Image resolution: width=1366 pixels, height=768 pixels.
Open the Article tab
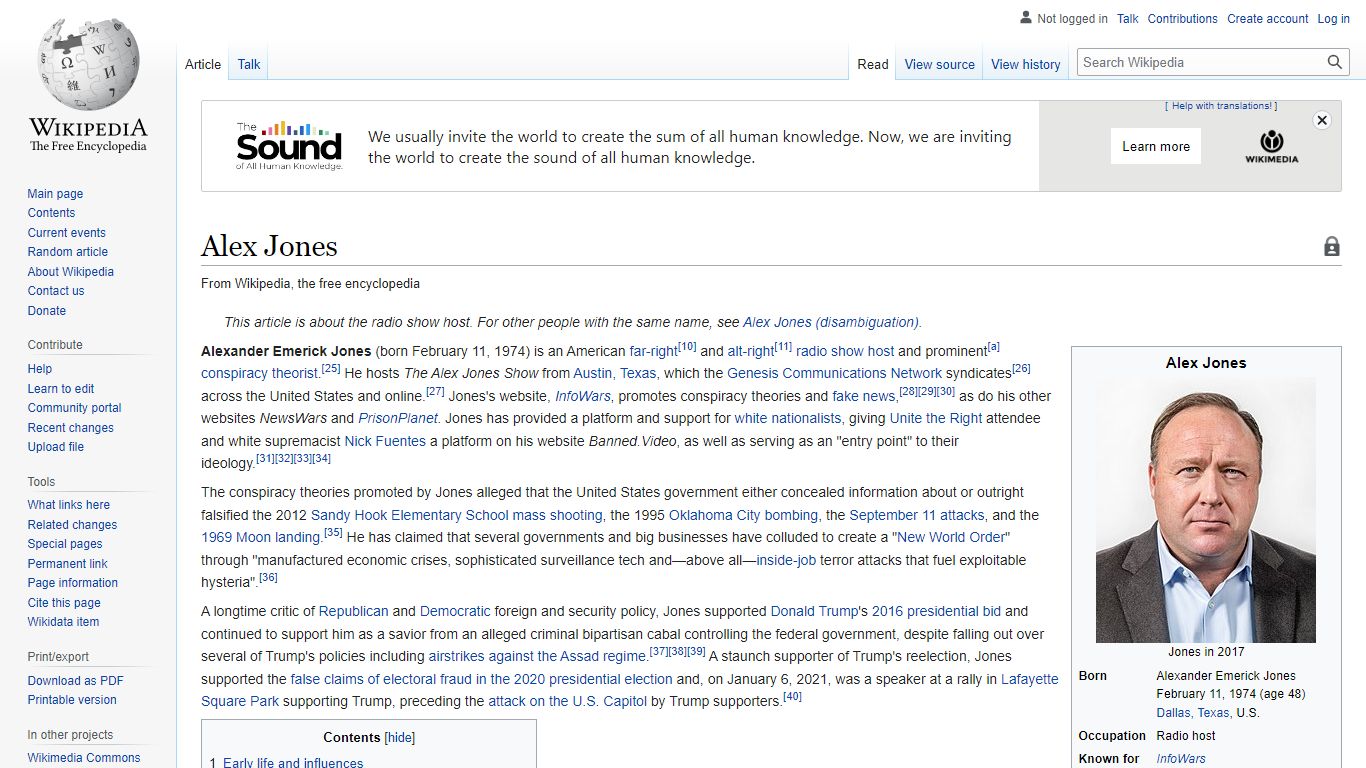pyautogui.click(x=203, y=64)
